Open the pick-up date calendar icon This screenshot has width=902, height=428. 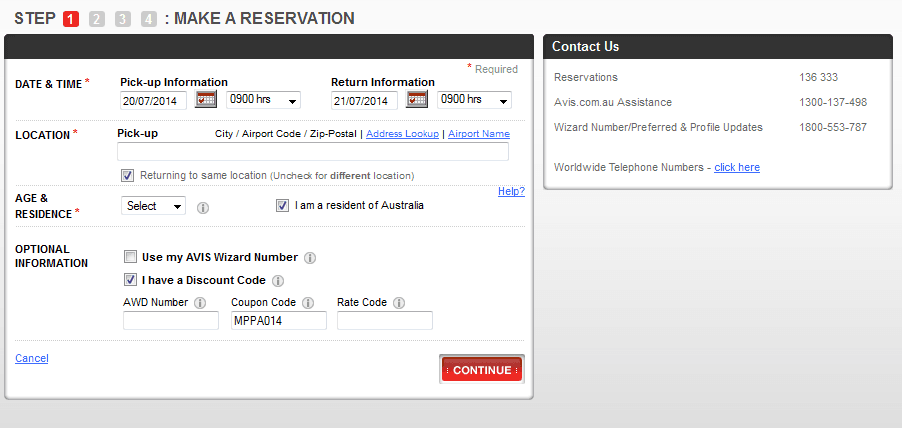pos(206,99)
